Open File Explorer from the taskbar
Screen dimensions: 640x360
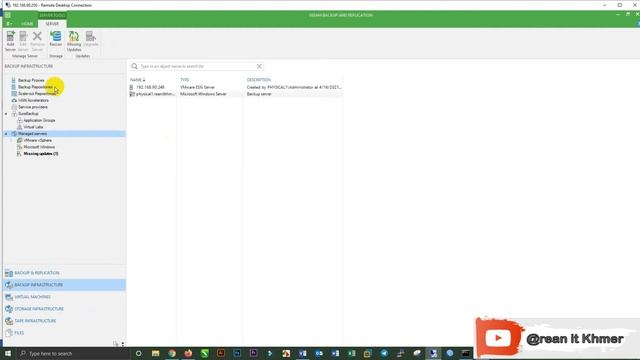tap(156, 353)
